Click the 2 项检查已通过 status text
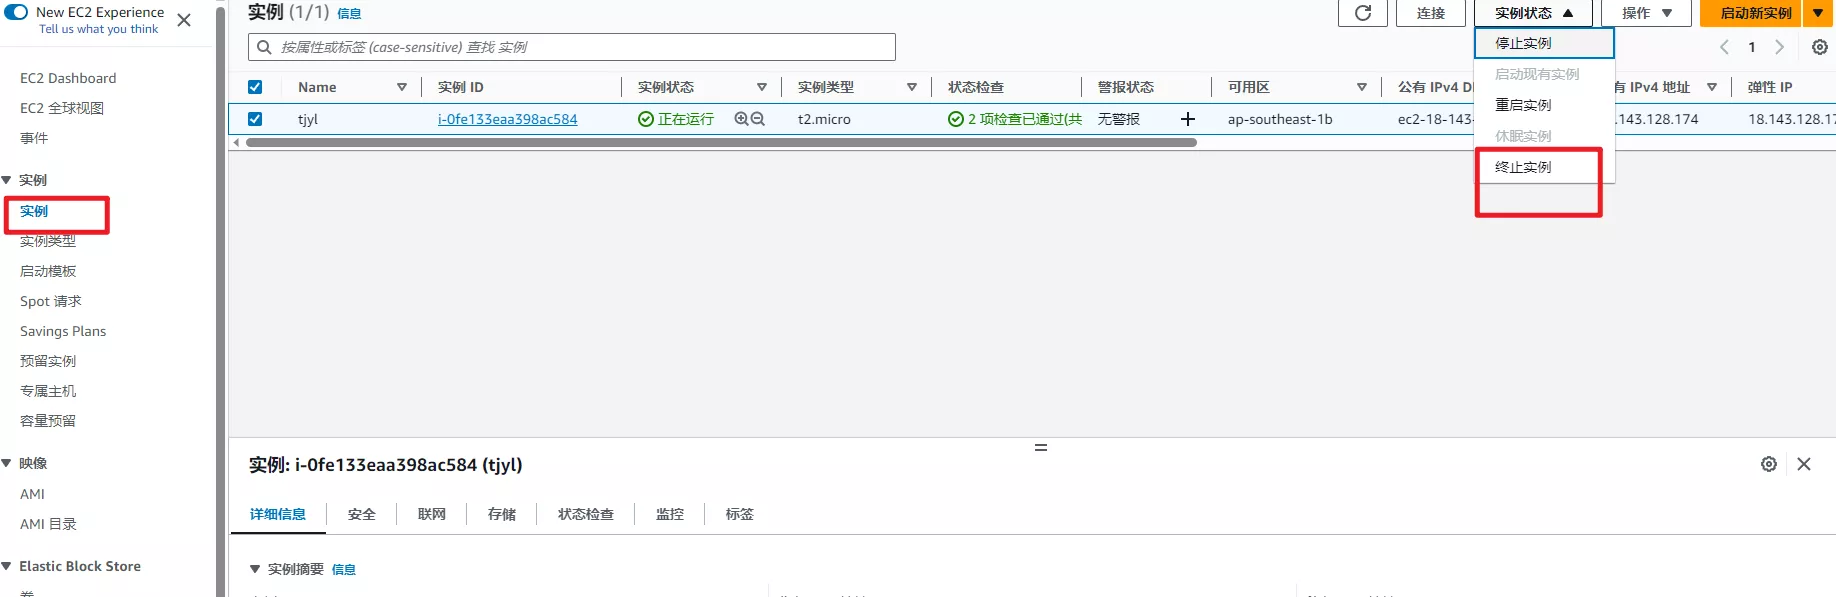Image resolution: width=1836 pixels, height=597 pixels. coord(1024,119)
